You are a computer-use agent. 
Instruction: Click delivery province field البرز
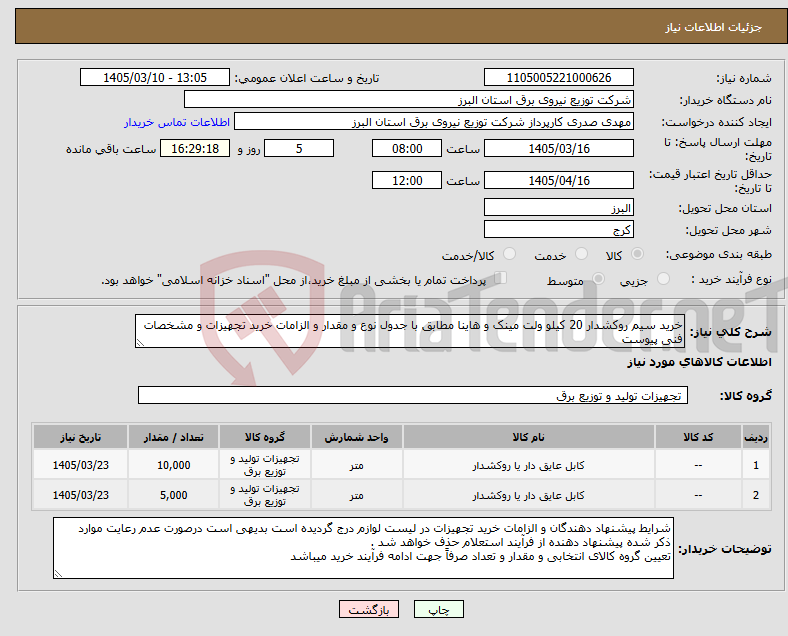[558, 207]
